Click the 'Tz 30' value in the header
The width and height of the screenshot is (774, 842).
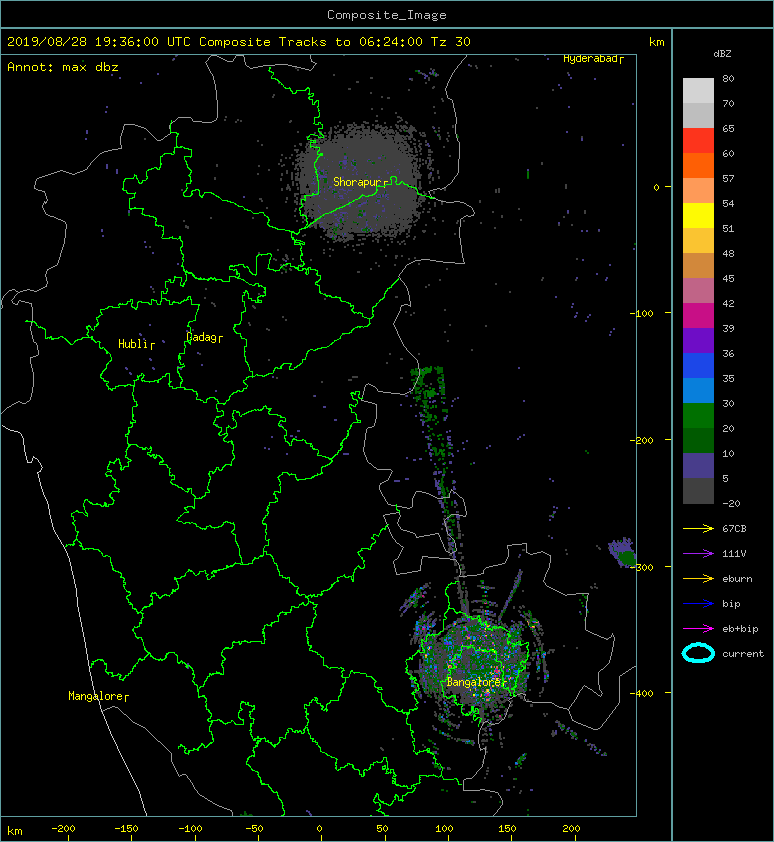[451, 42]
